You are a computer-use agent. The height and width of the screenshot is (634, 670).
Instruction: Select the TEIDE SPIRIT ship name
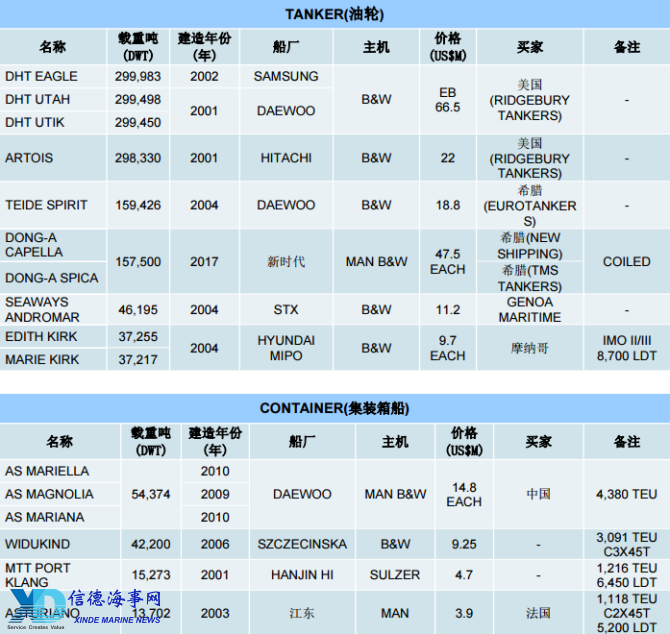pyautogui.click(x=46, y=205)
